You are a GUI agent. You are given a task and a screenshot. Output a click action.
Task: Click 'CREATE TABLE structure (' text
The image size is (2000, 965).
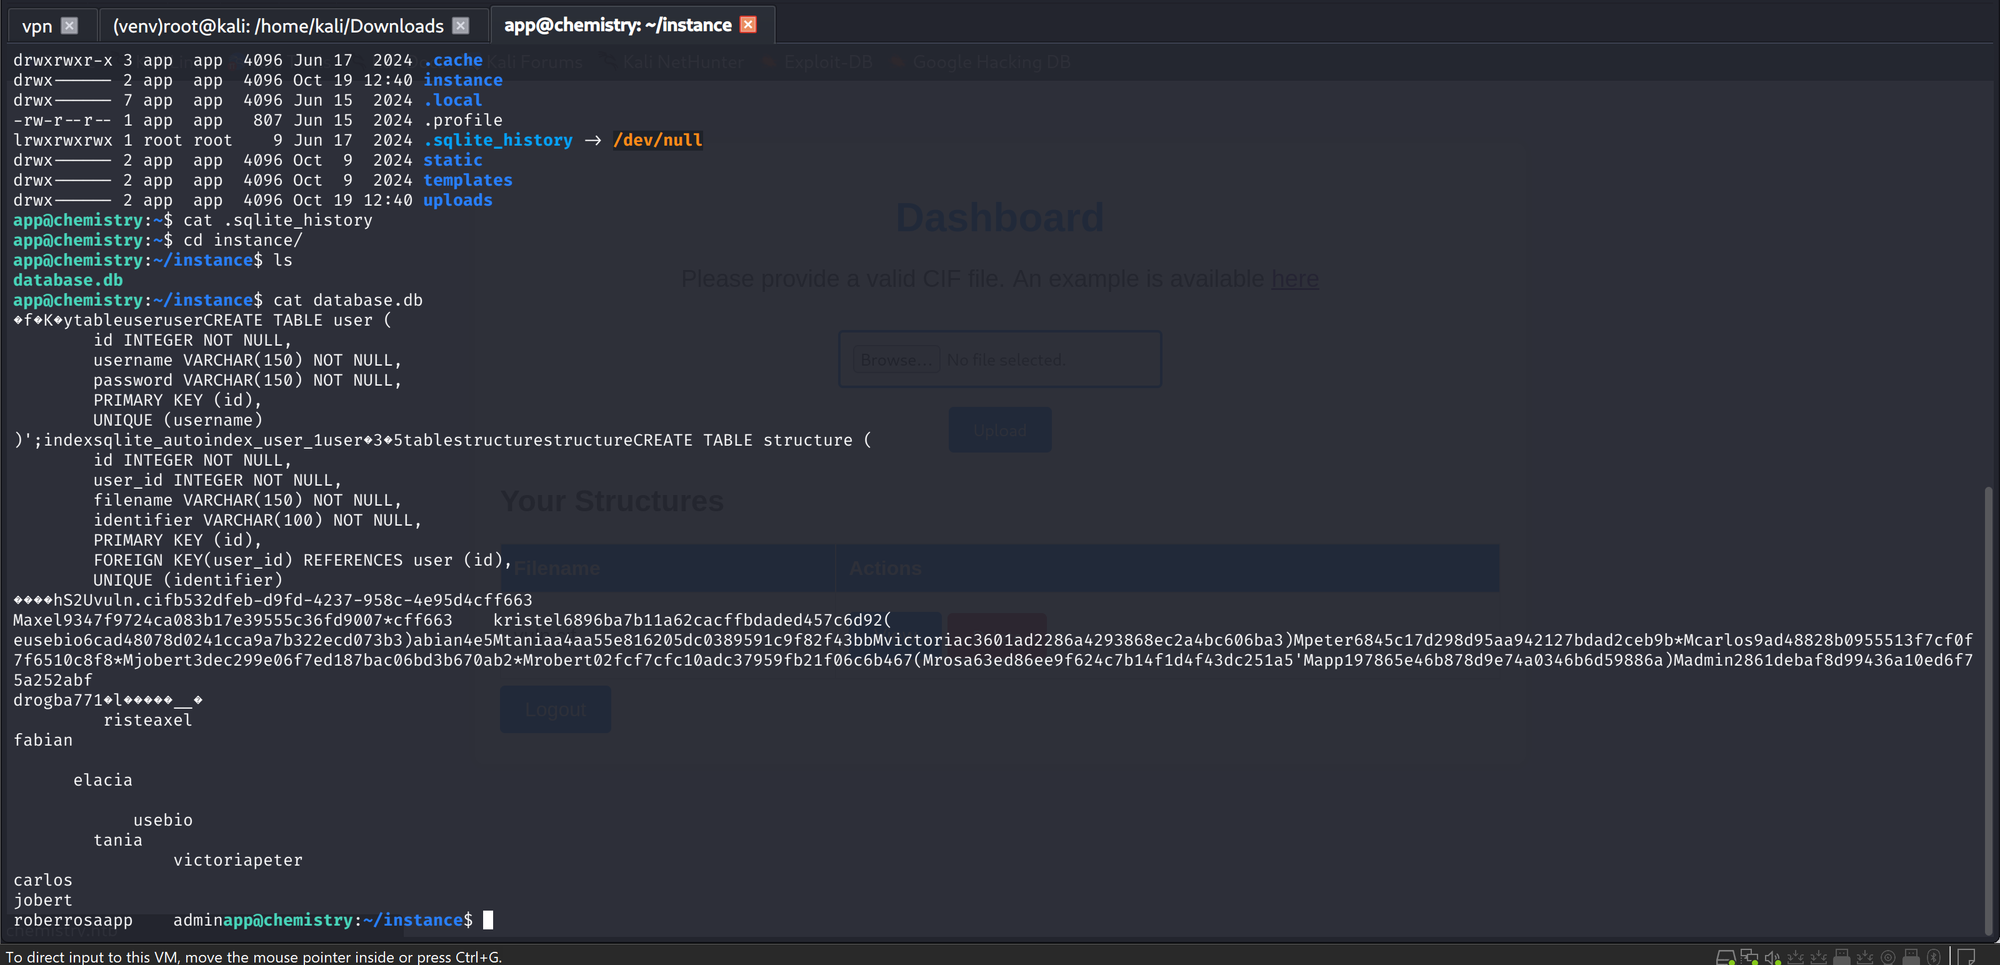click(753, 440)
